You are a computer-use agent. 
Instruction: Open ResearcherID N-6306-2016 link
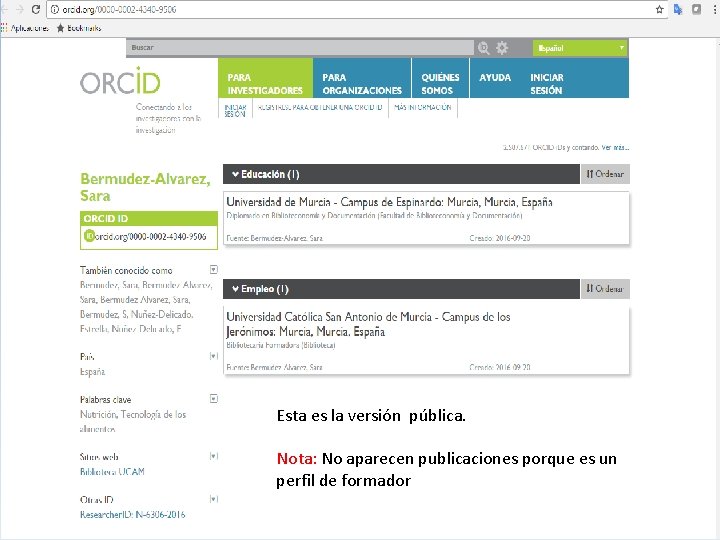[132, 514]
